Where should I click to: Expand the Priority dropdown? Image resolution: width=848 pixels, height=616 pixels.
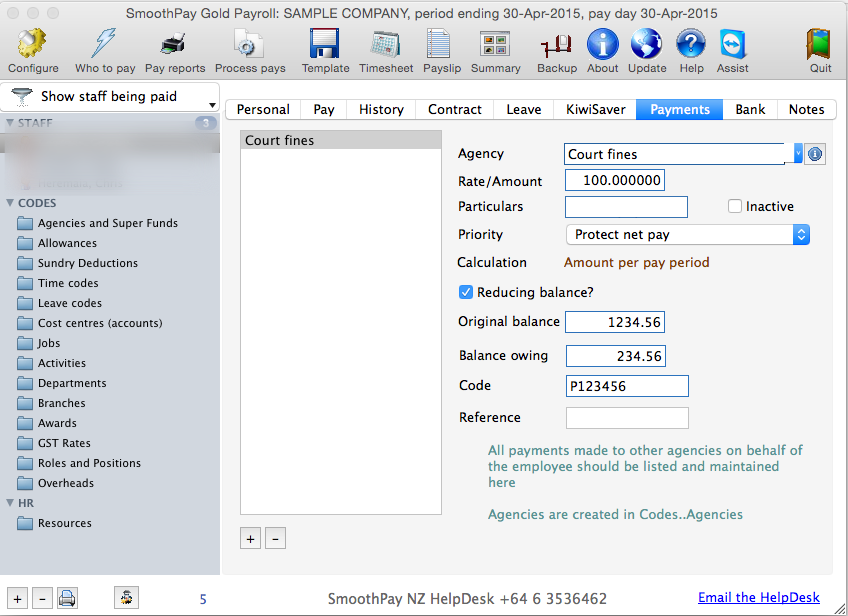tap(800, 235)
